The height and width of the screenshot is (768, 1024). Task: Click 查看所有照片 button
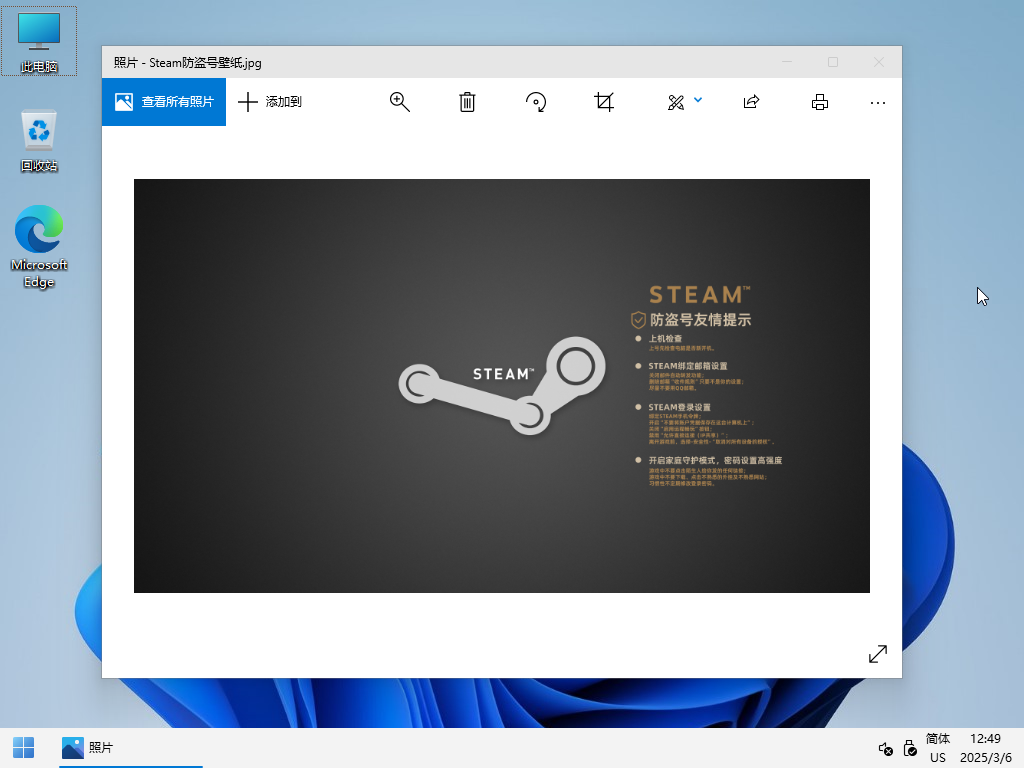(x=164, y=102)
